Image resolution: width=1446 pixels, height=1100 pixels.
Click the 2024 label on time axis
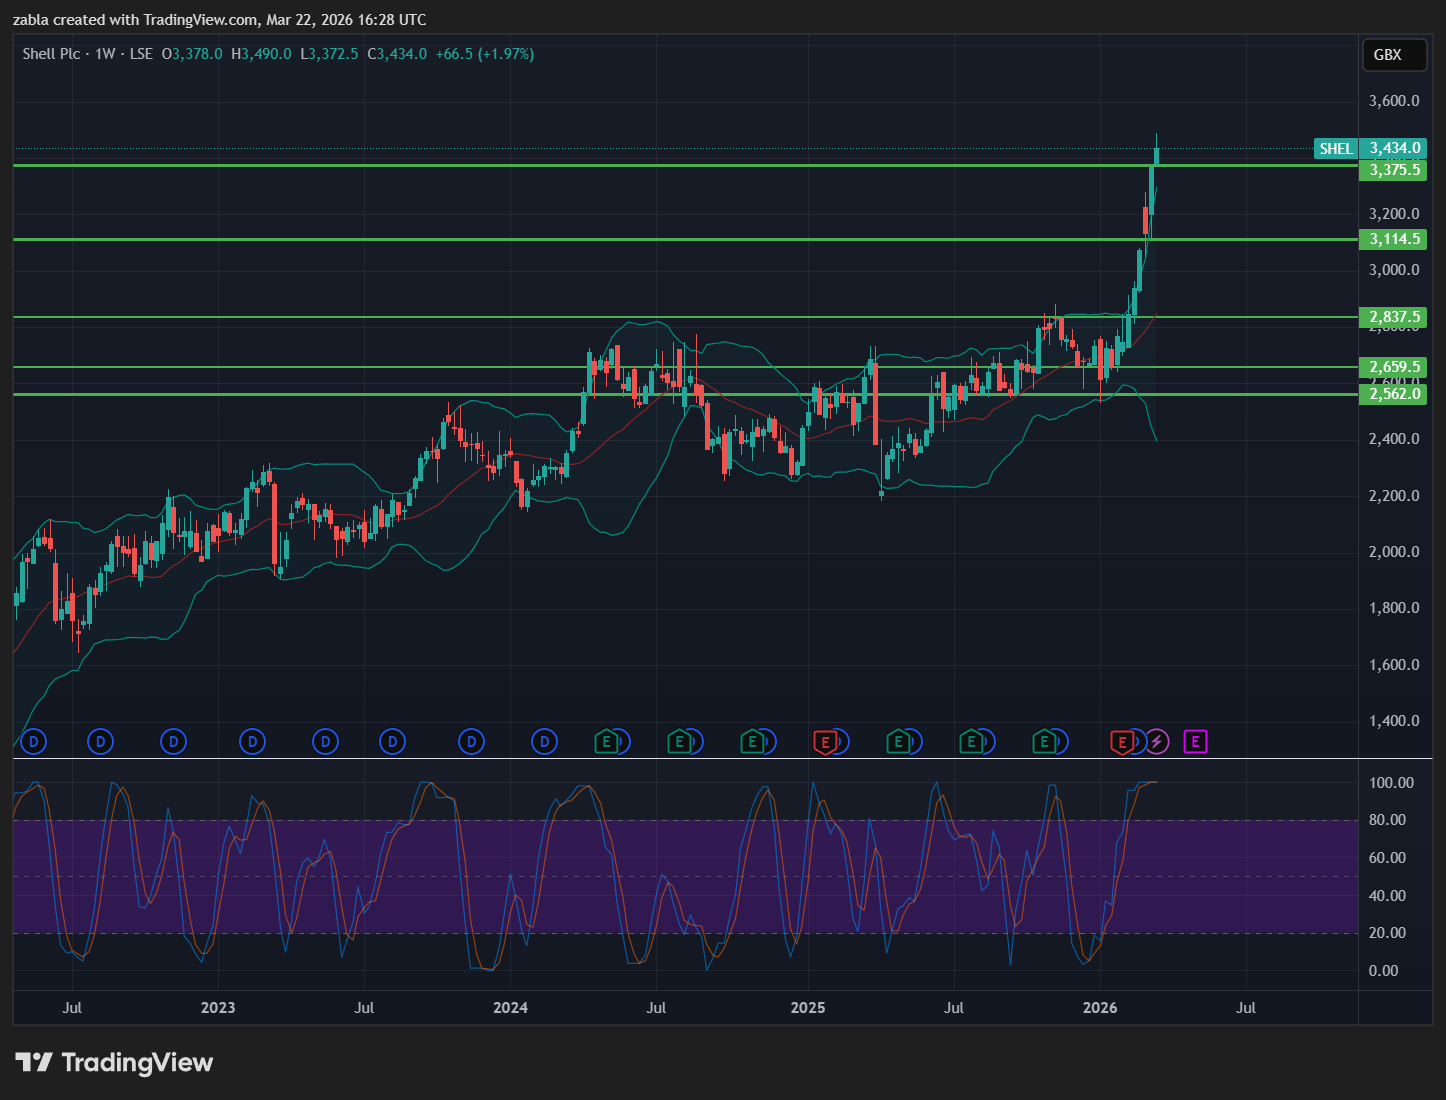point(510,1007)
